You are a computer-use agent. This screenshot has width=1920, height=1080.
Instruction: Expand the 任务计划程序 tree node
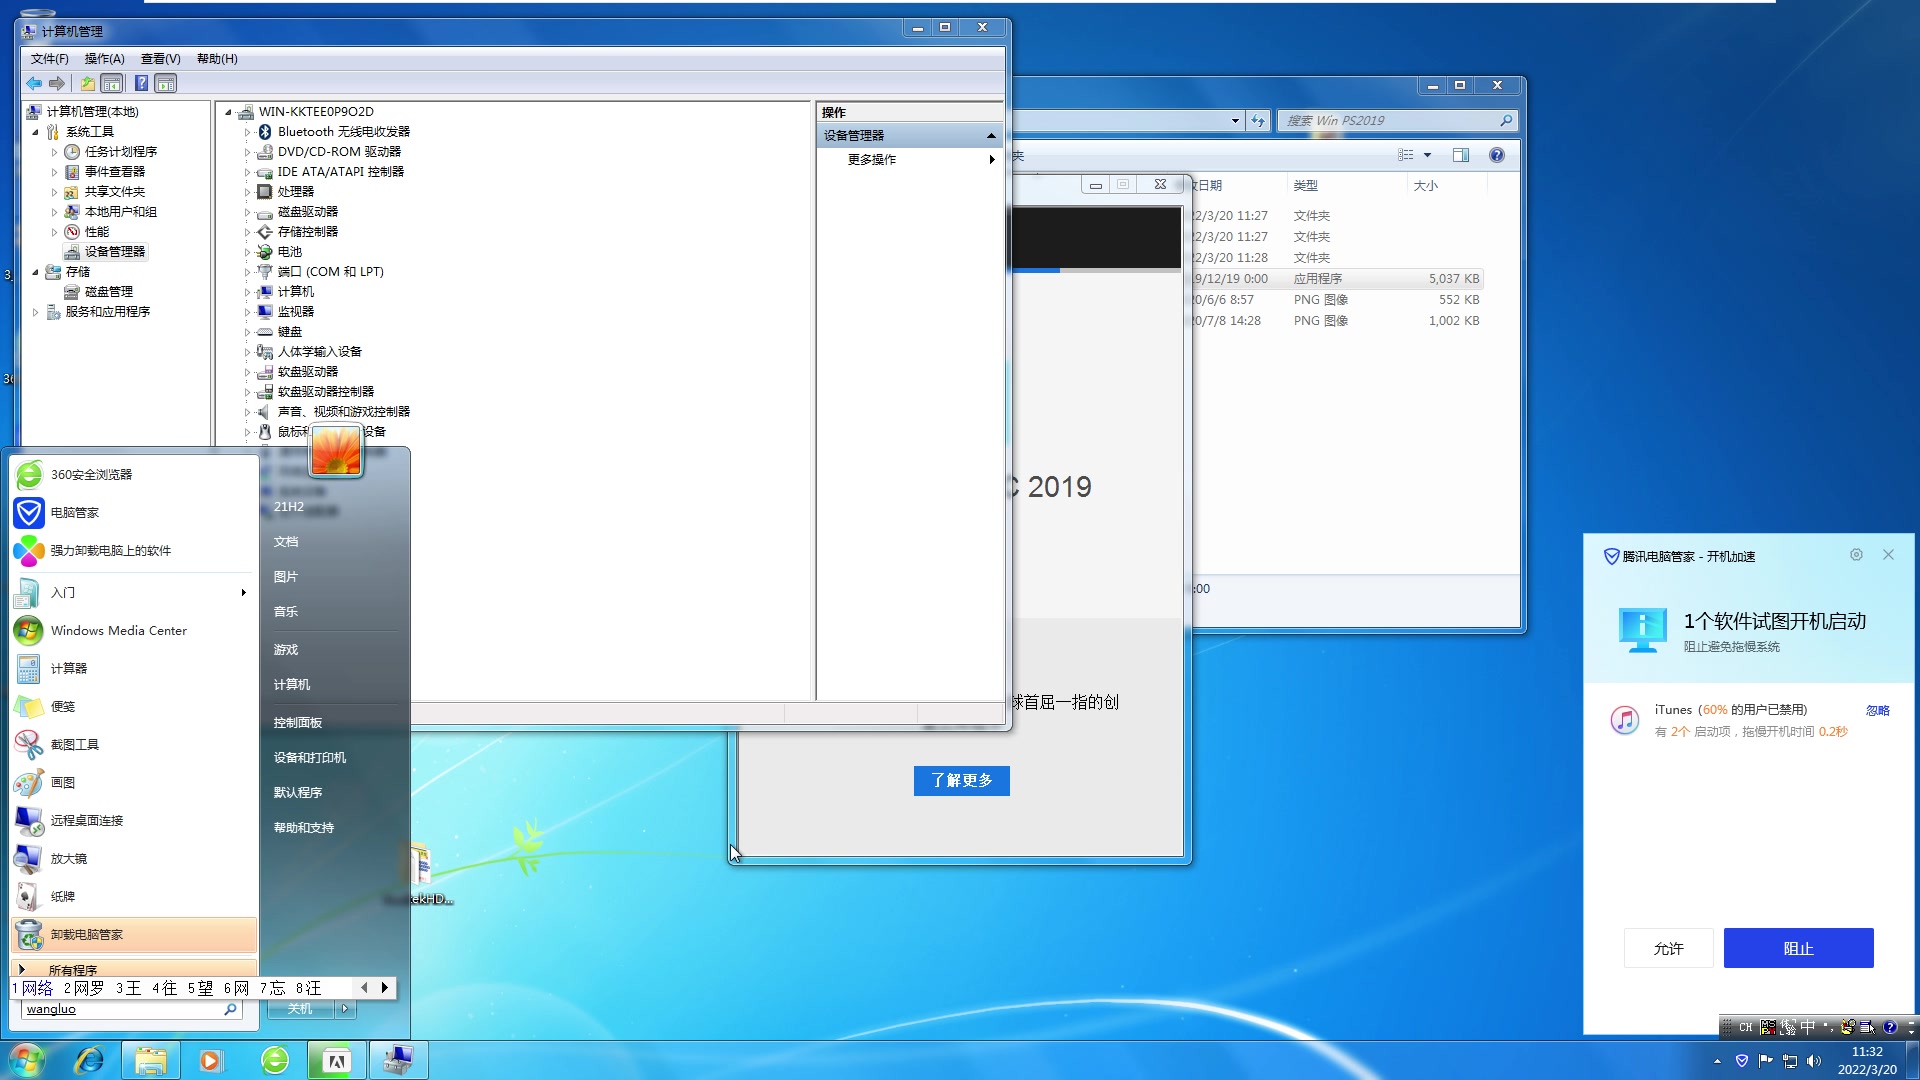pyautogui.click(x=55, y=152)
